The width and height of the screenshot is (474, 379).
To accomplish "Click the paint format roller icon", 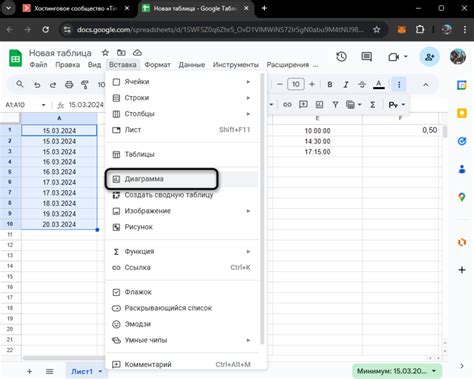I will click(85, 85).
